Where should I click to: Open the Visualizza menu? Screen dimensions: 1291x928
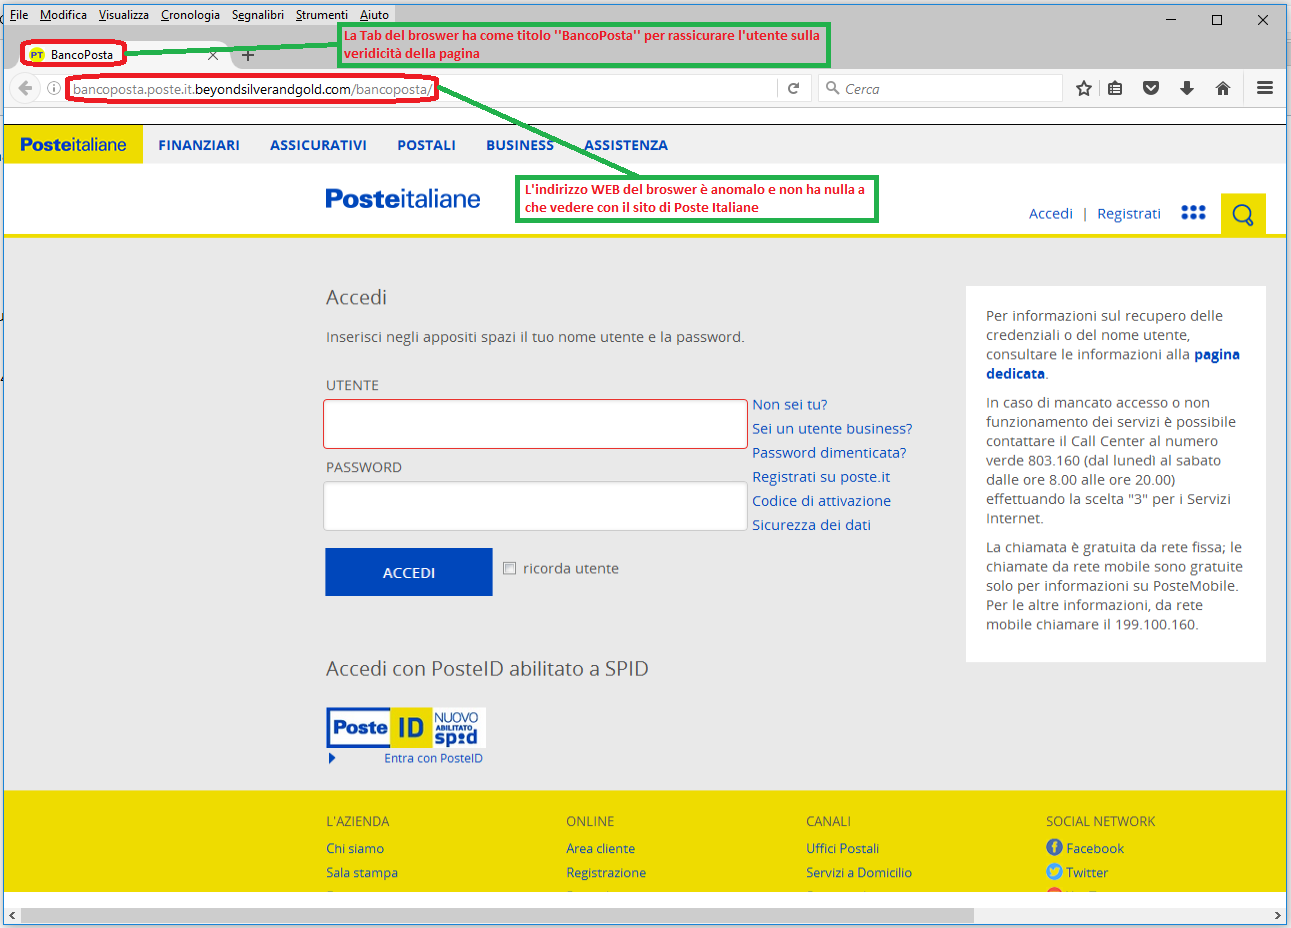[x=124, y=14]
